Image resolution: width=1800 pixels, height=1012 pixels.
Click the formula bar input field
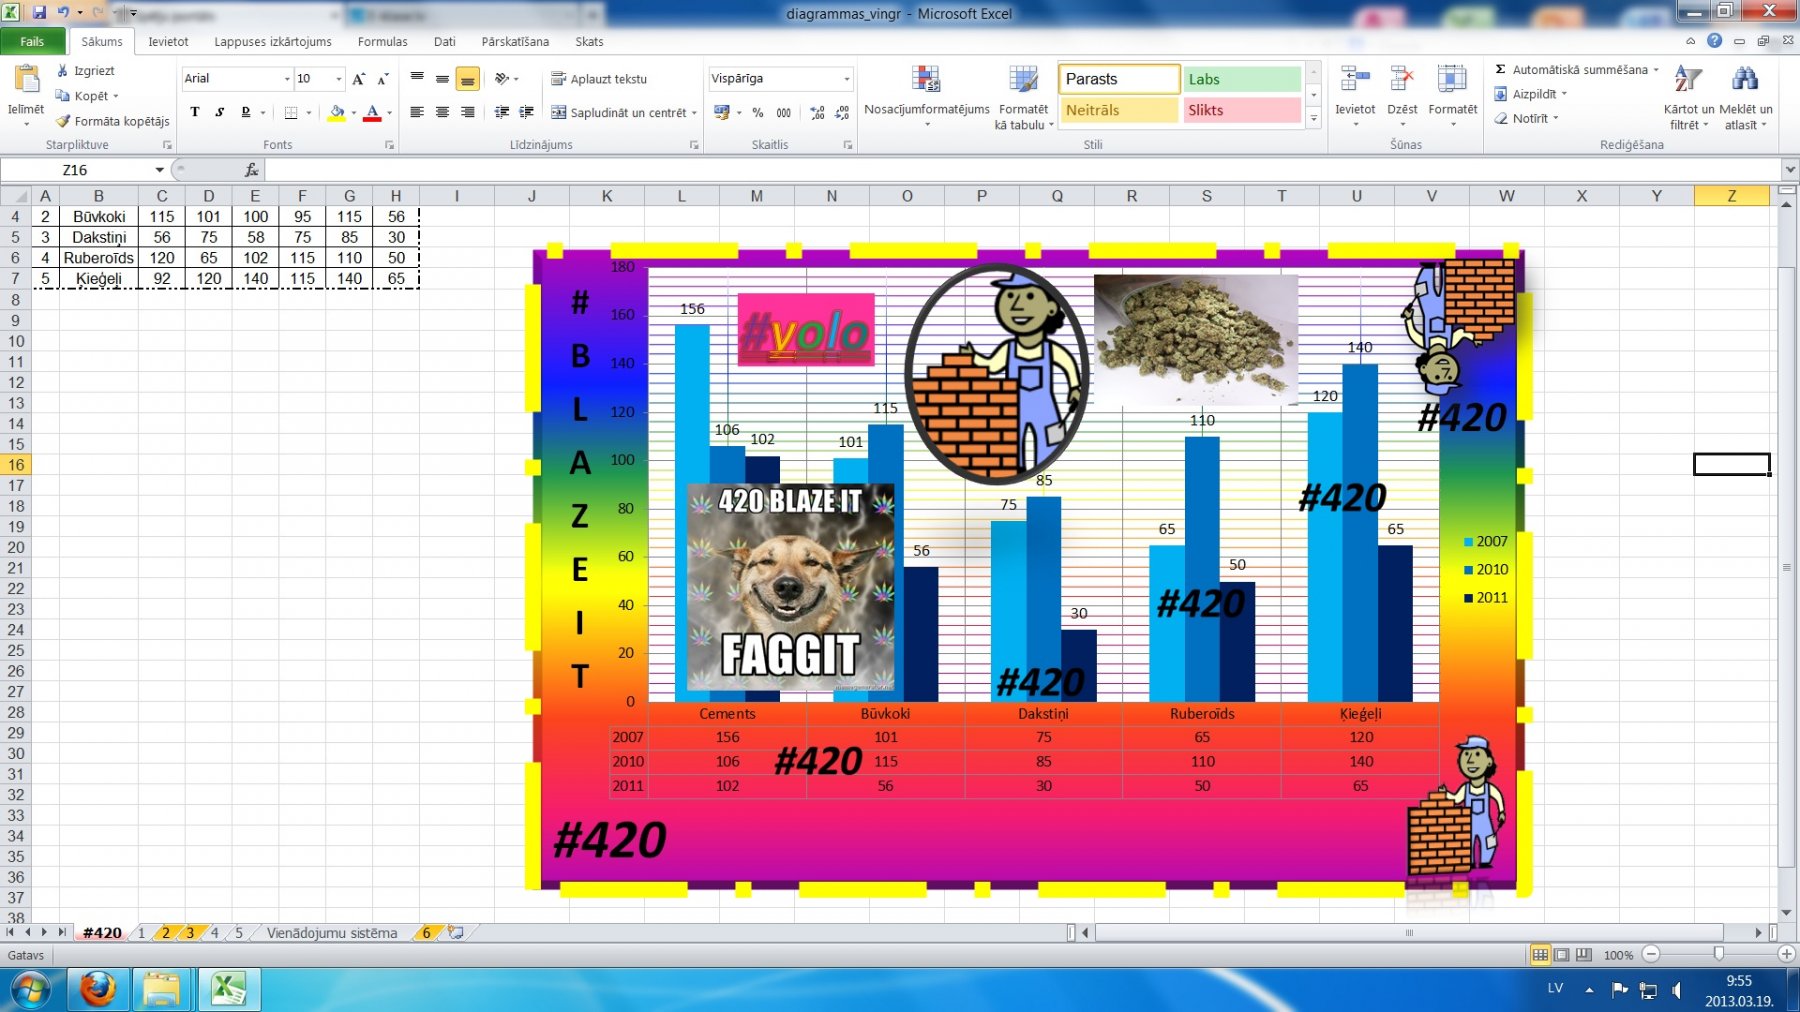(1024, 170)
